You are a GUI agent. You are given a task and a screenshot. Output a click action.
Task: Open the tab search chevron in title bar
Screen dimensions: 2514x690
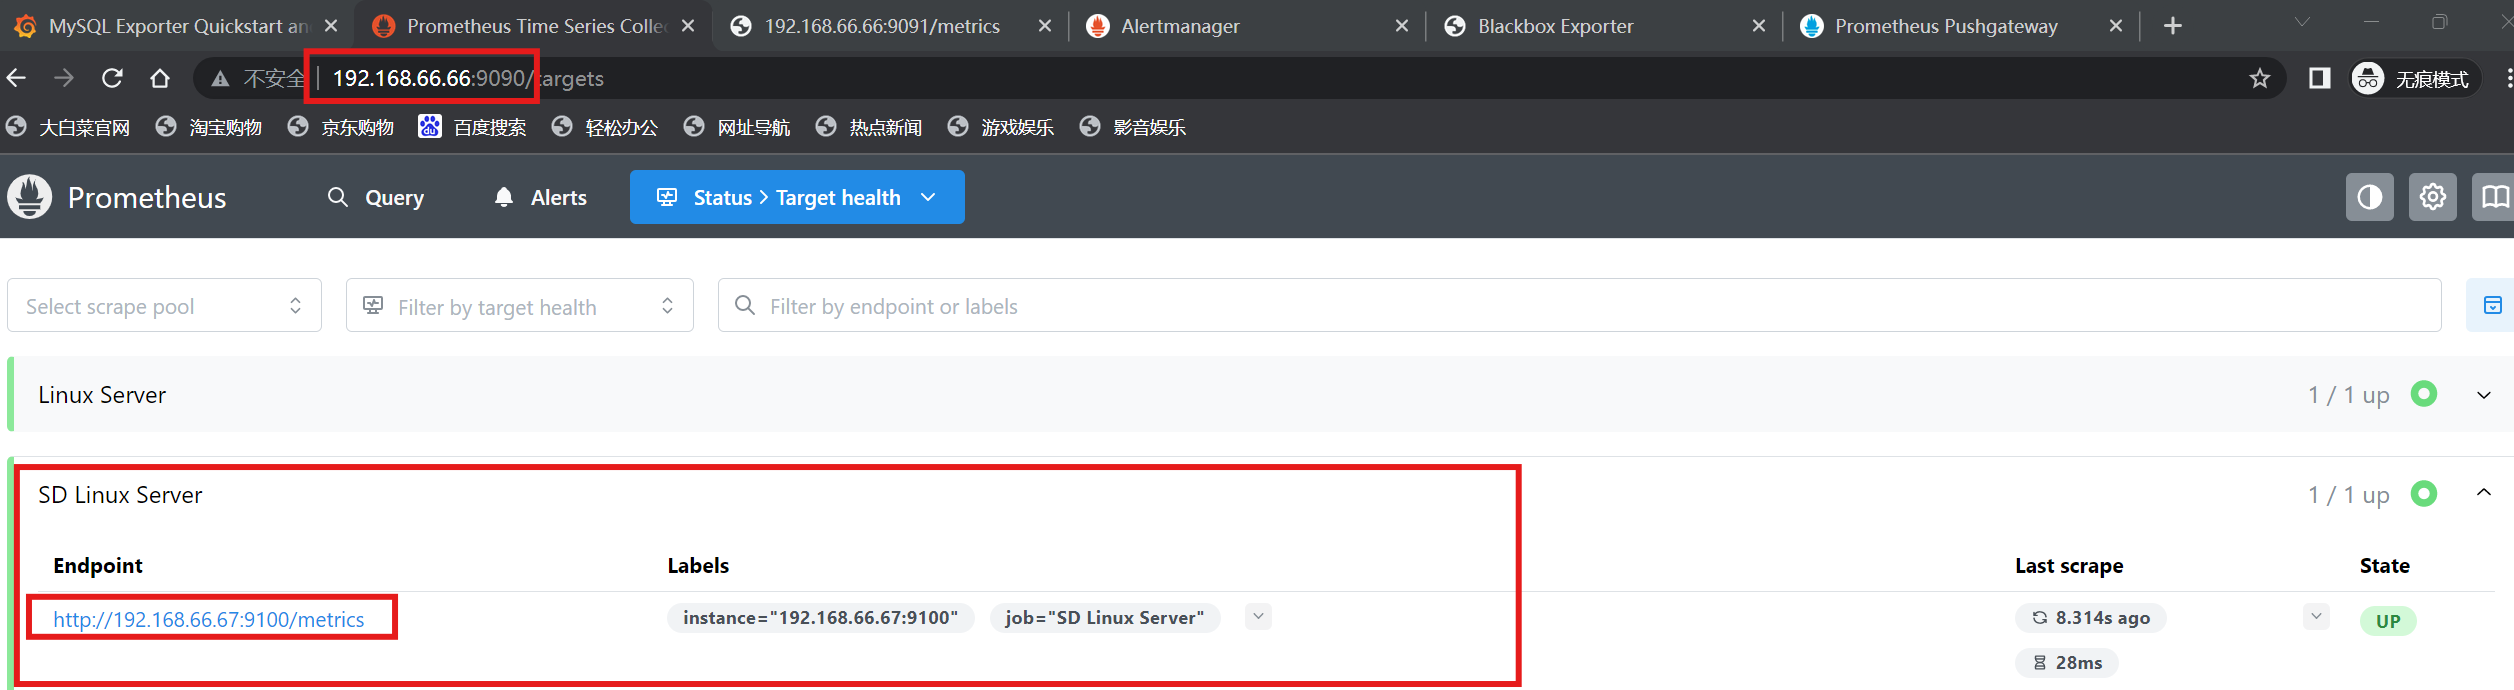click(2302, 22)
